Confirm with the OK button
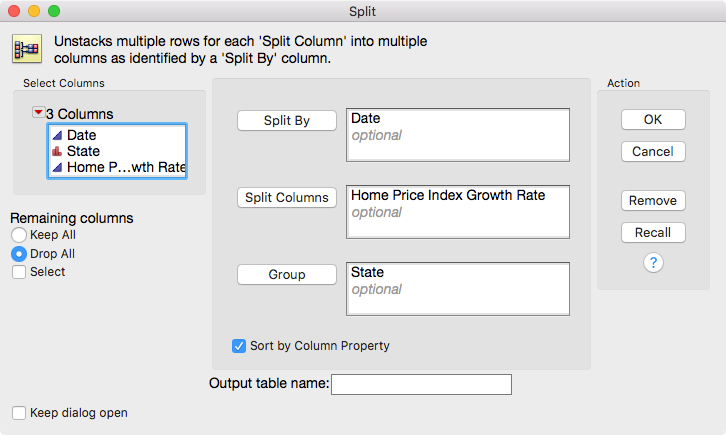This screenshot has width=726, height=435. coord(653,119)
